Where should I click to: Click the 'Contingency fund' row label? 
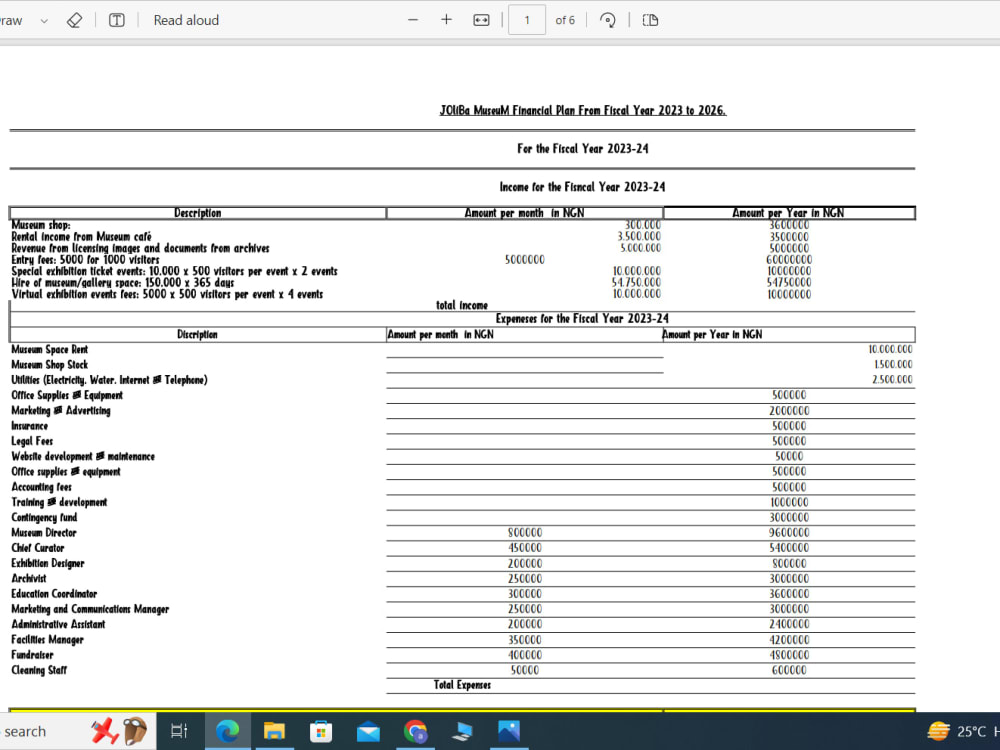click(44, 517)
